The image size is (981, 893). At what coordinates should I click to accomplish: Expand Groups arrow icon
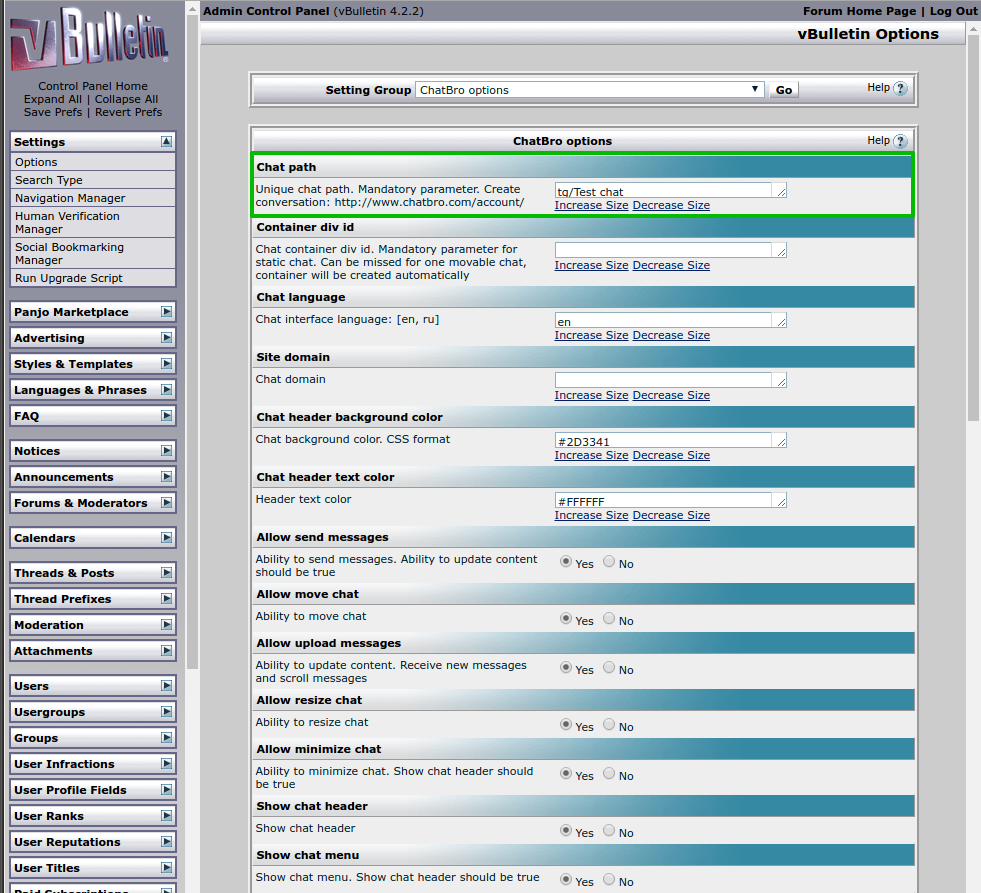[x=166, y=738]
